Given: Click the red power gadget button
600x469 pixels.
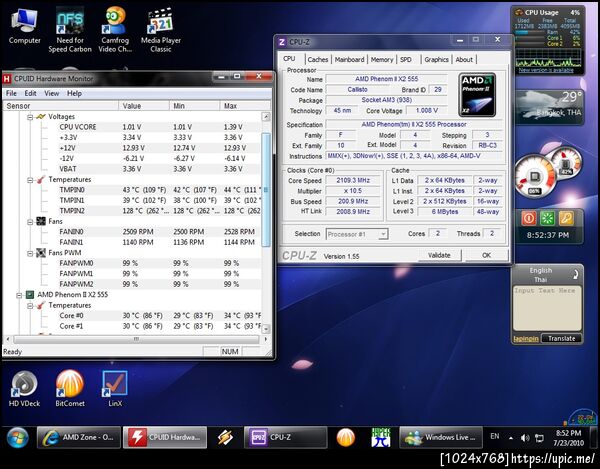Looking at the screenshot, I should pos(529,218).
